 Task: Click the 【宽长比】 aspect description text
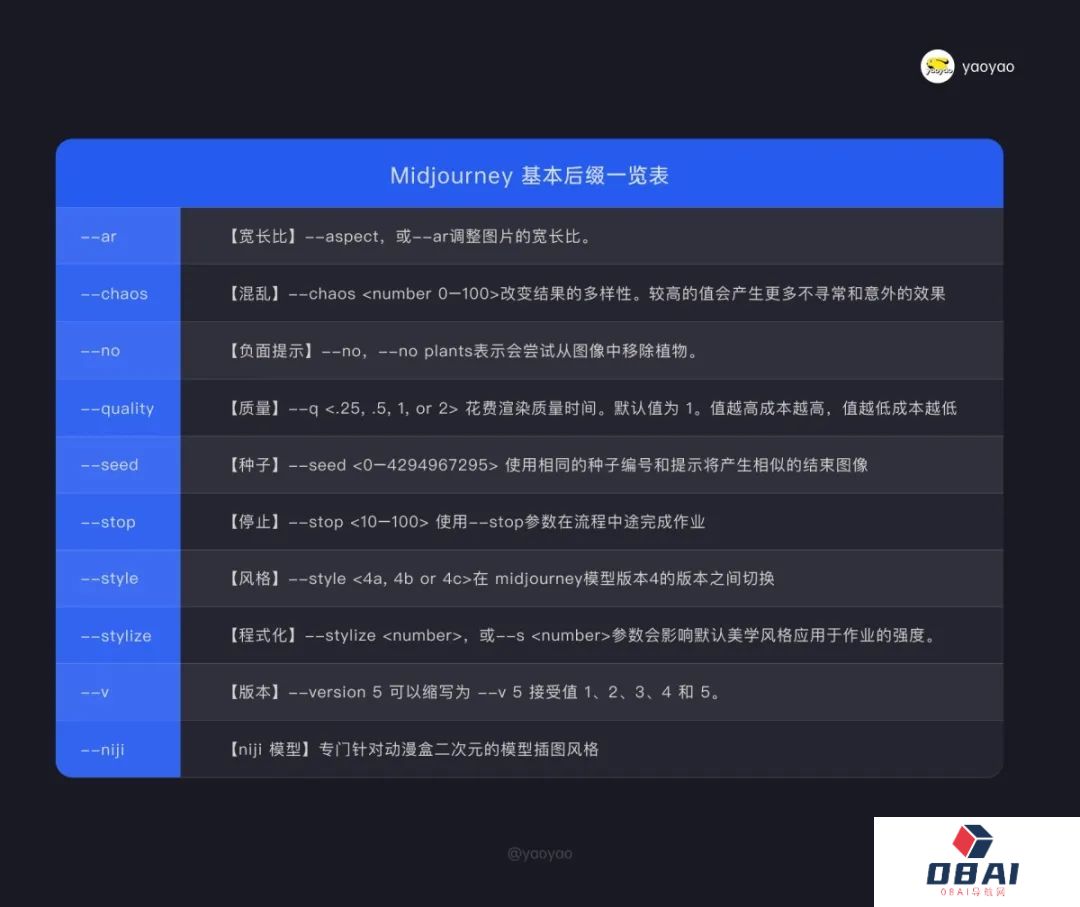tap(410, 237)
